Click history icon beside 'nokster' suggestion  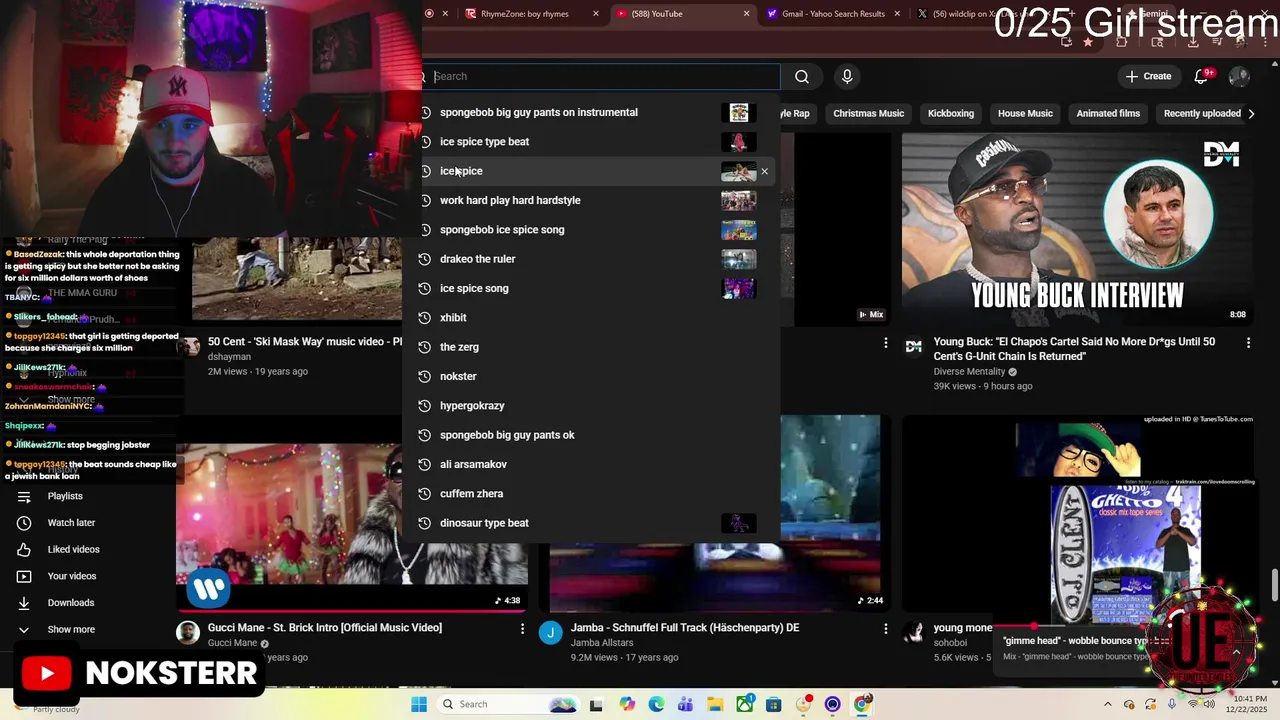click(x=425, y=376)
